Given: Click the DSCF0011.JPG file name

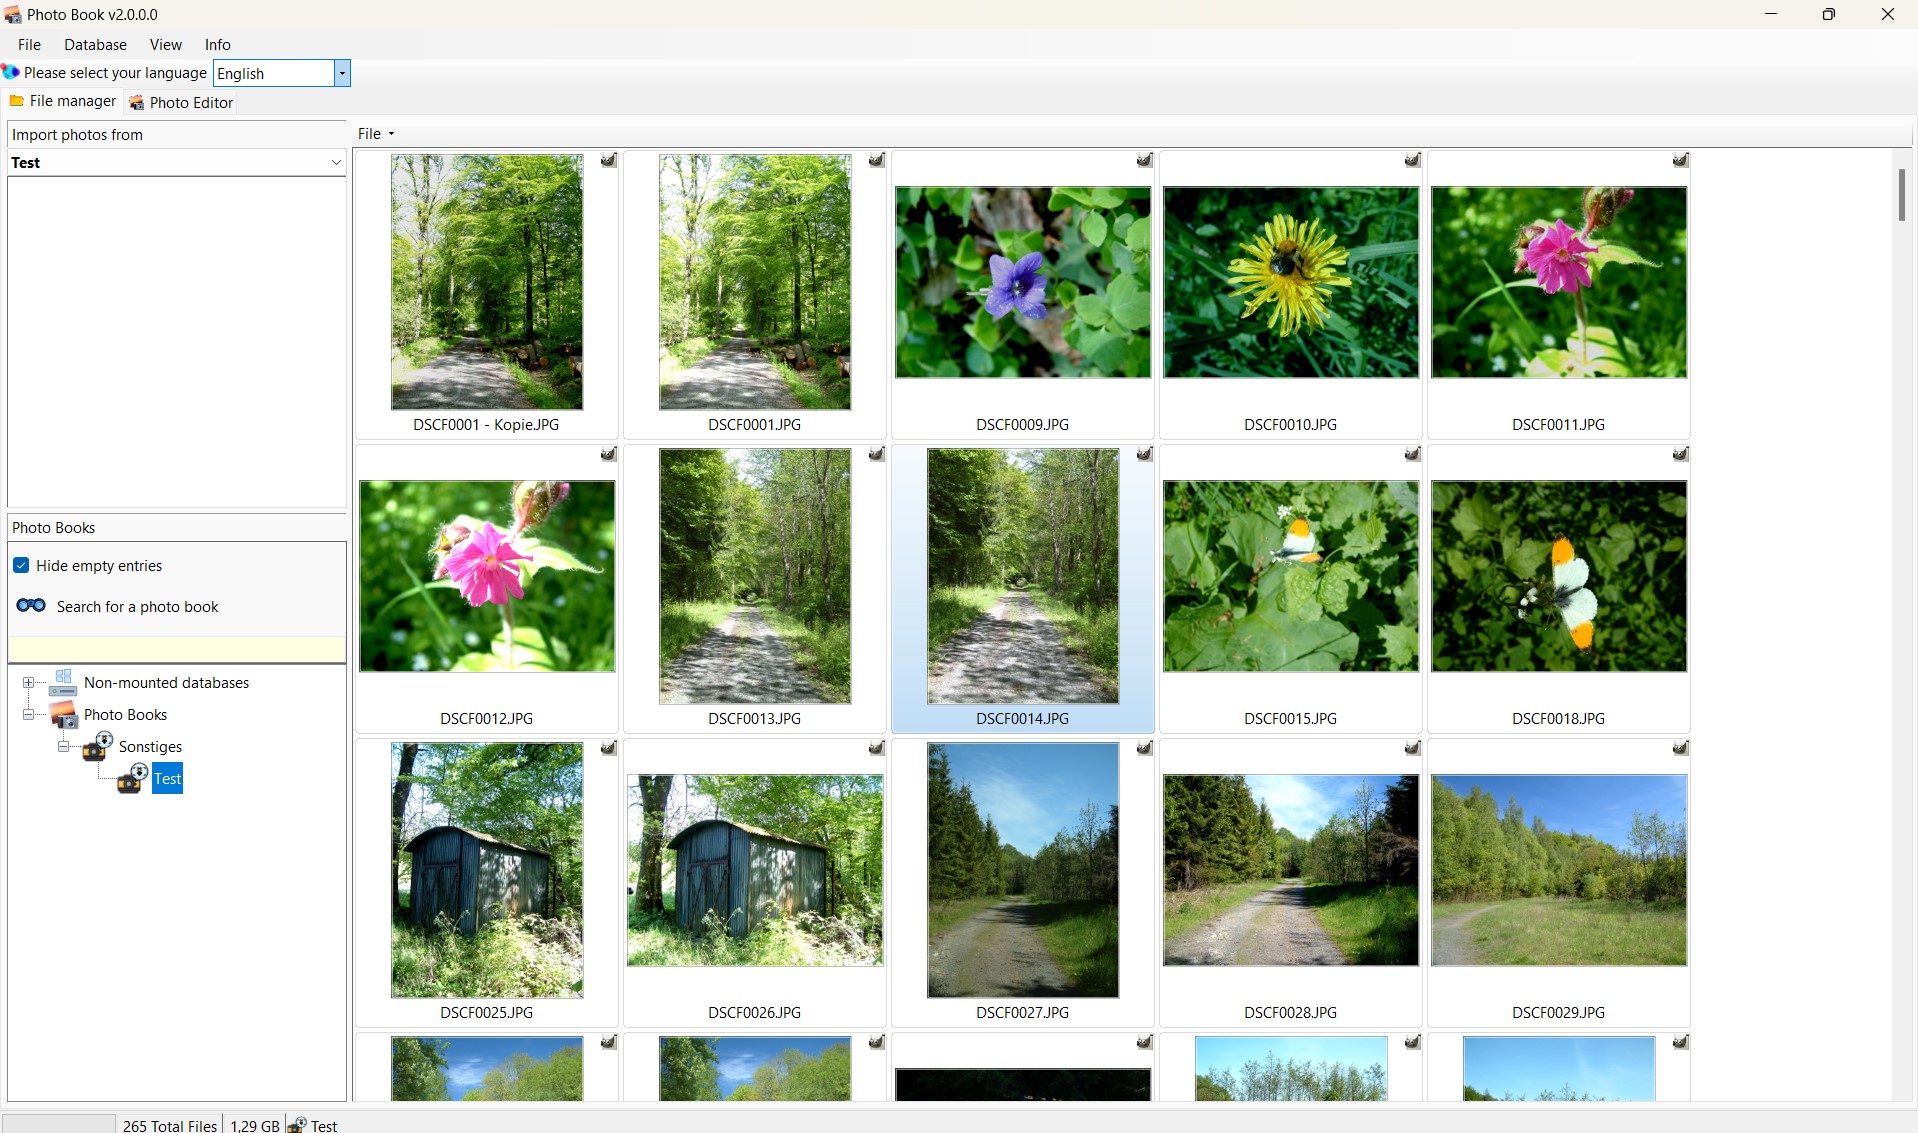Looking at the screenshot, I should 1558,425.
